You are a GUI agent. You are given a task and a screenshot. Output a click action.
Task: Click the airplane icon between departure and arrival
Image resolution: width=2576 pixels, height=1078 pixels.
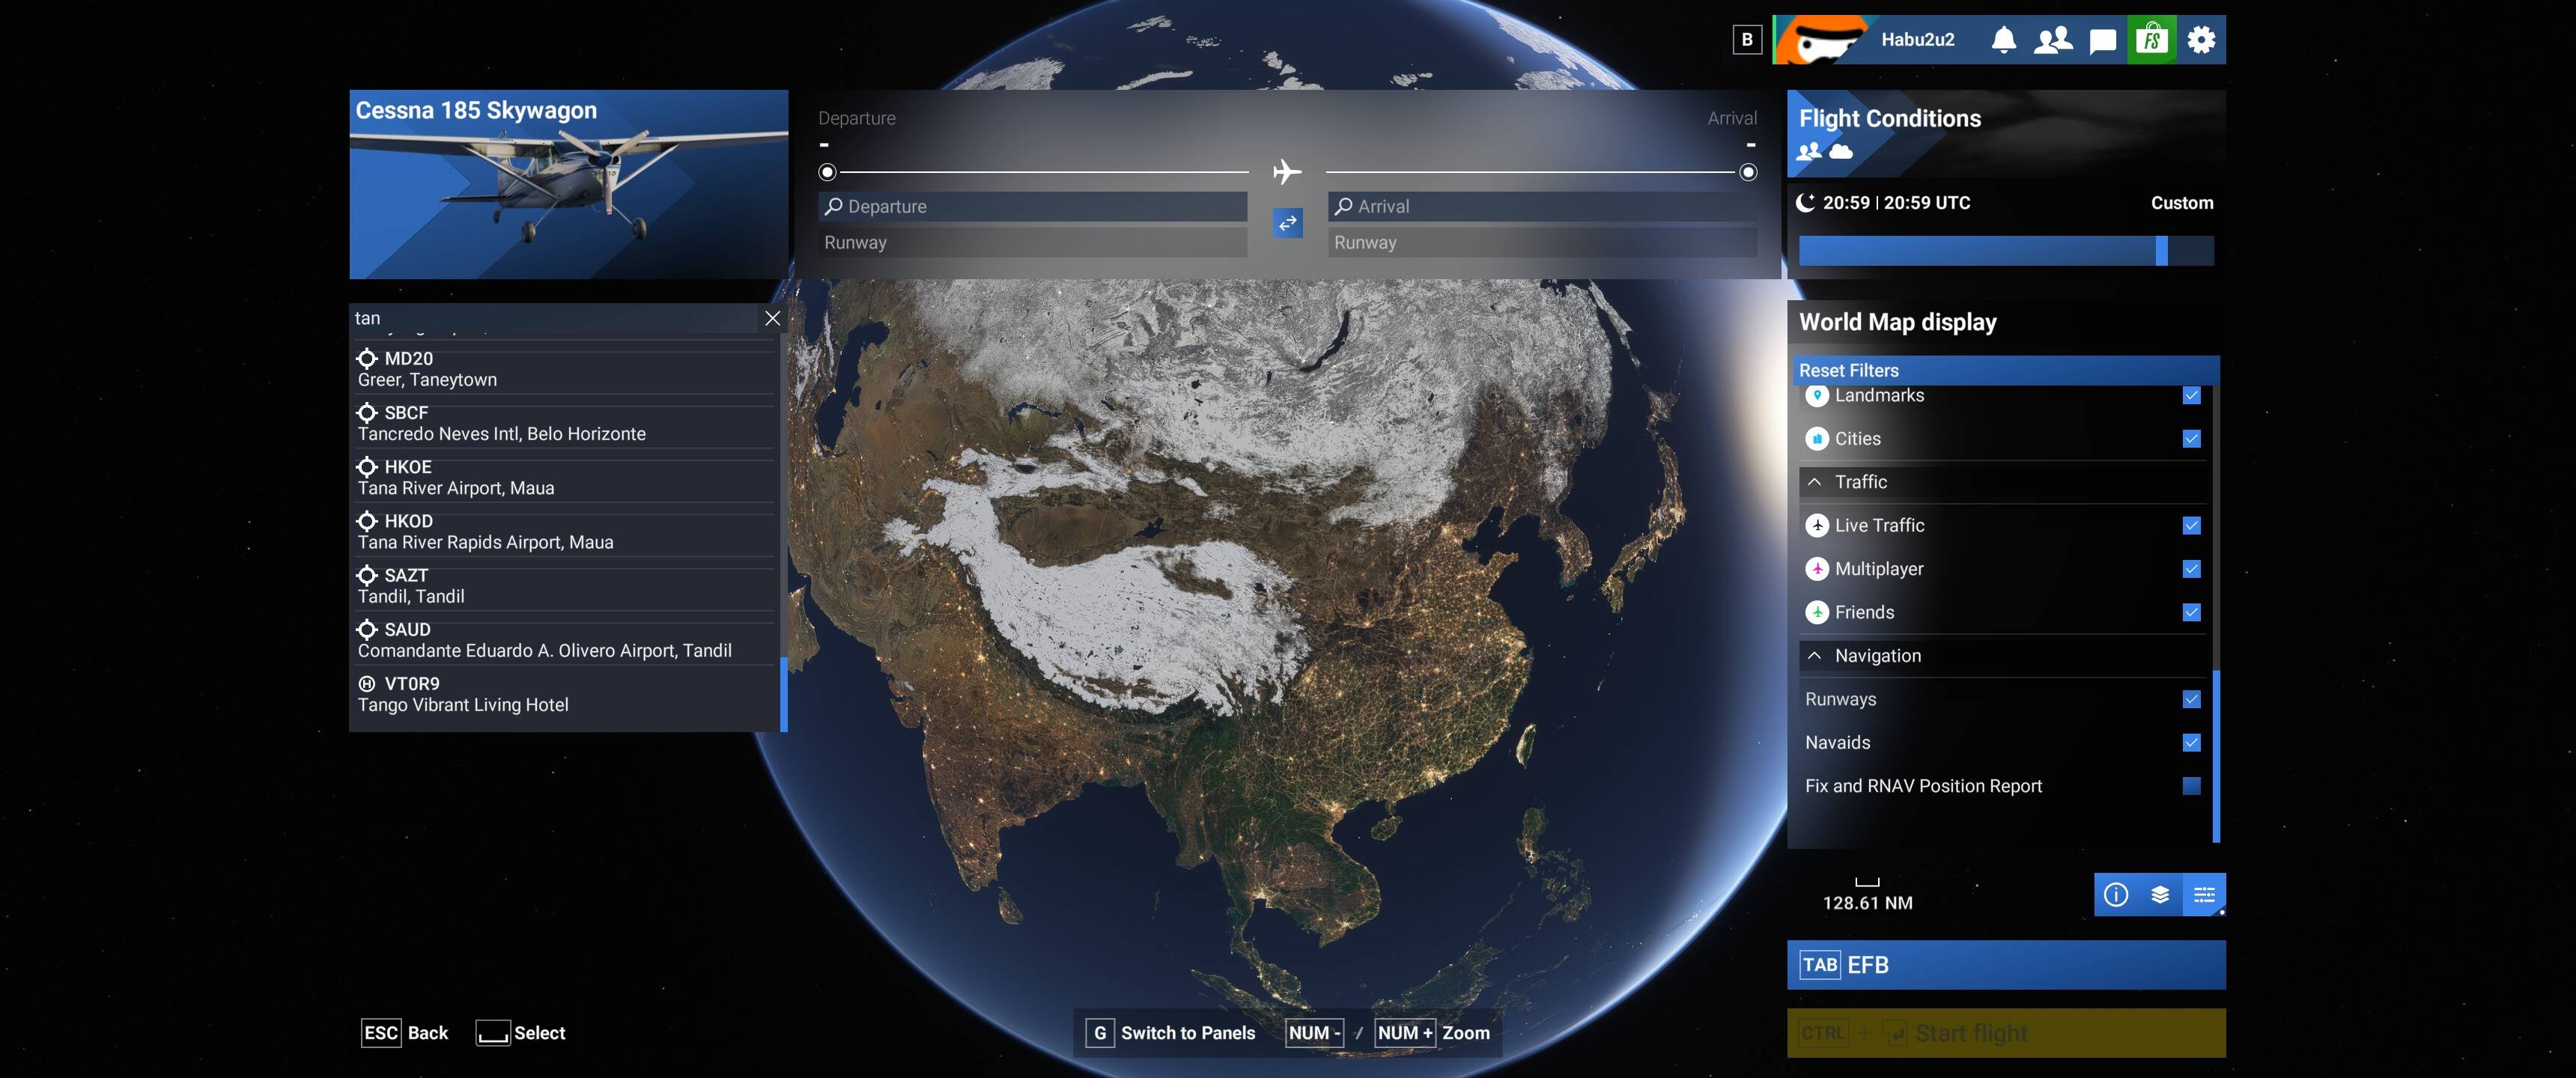point(1287,172)
